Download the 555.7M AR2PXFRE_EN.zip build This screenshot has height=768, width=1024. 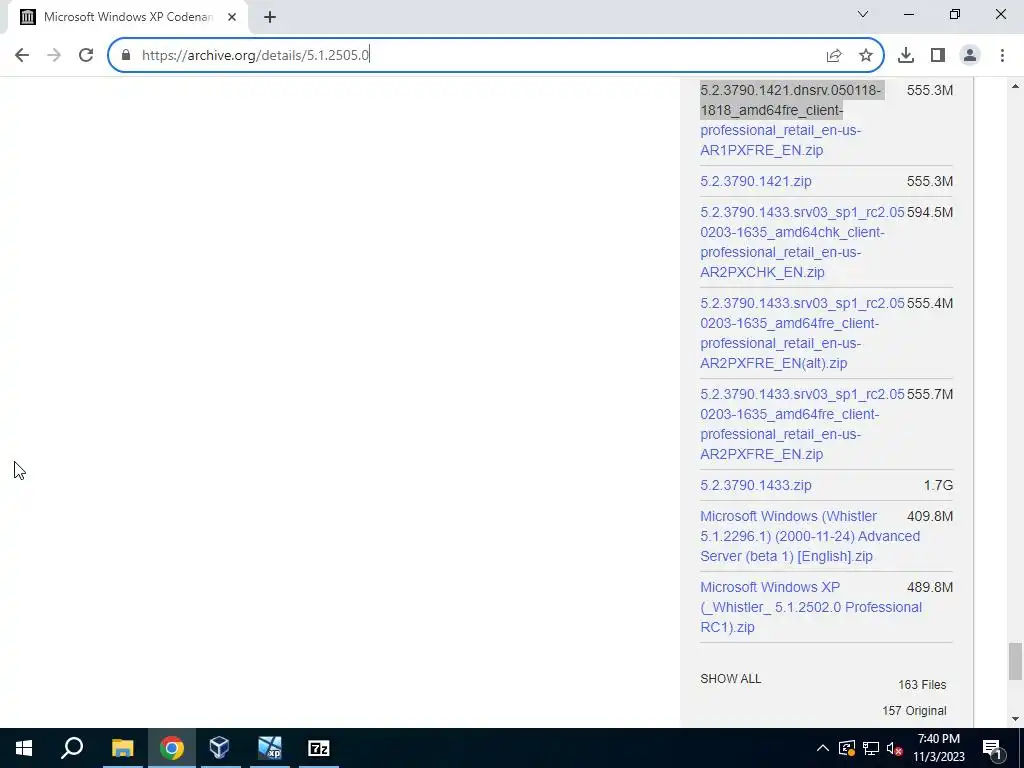802,424
